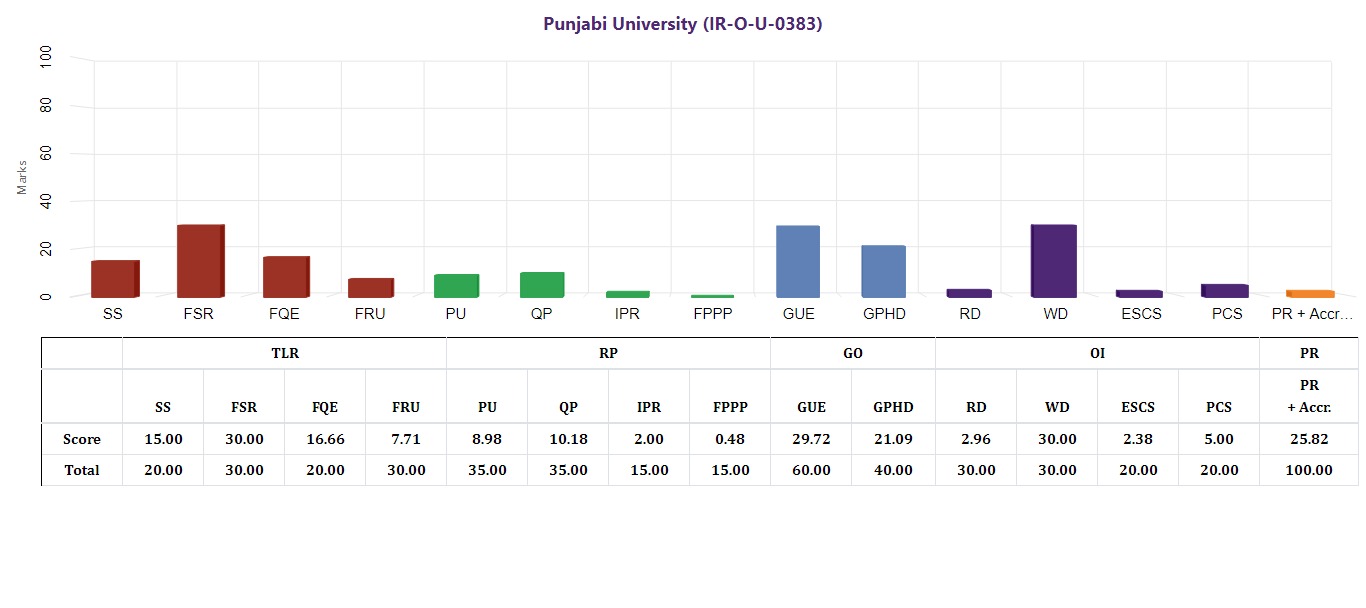Click the PR score cell 25.82

click(1309, 439)
